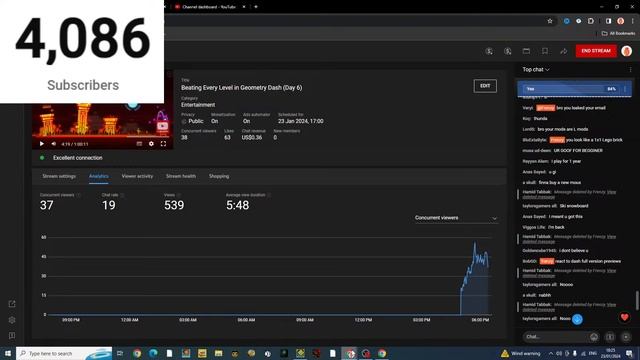Show info for Concurrent viewers metric

click(x=79, y=195)
